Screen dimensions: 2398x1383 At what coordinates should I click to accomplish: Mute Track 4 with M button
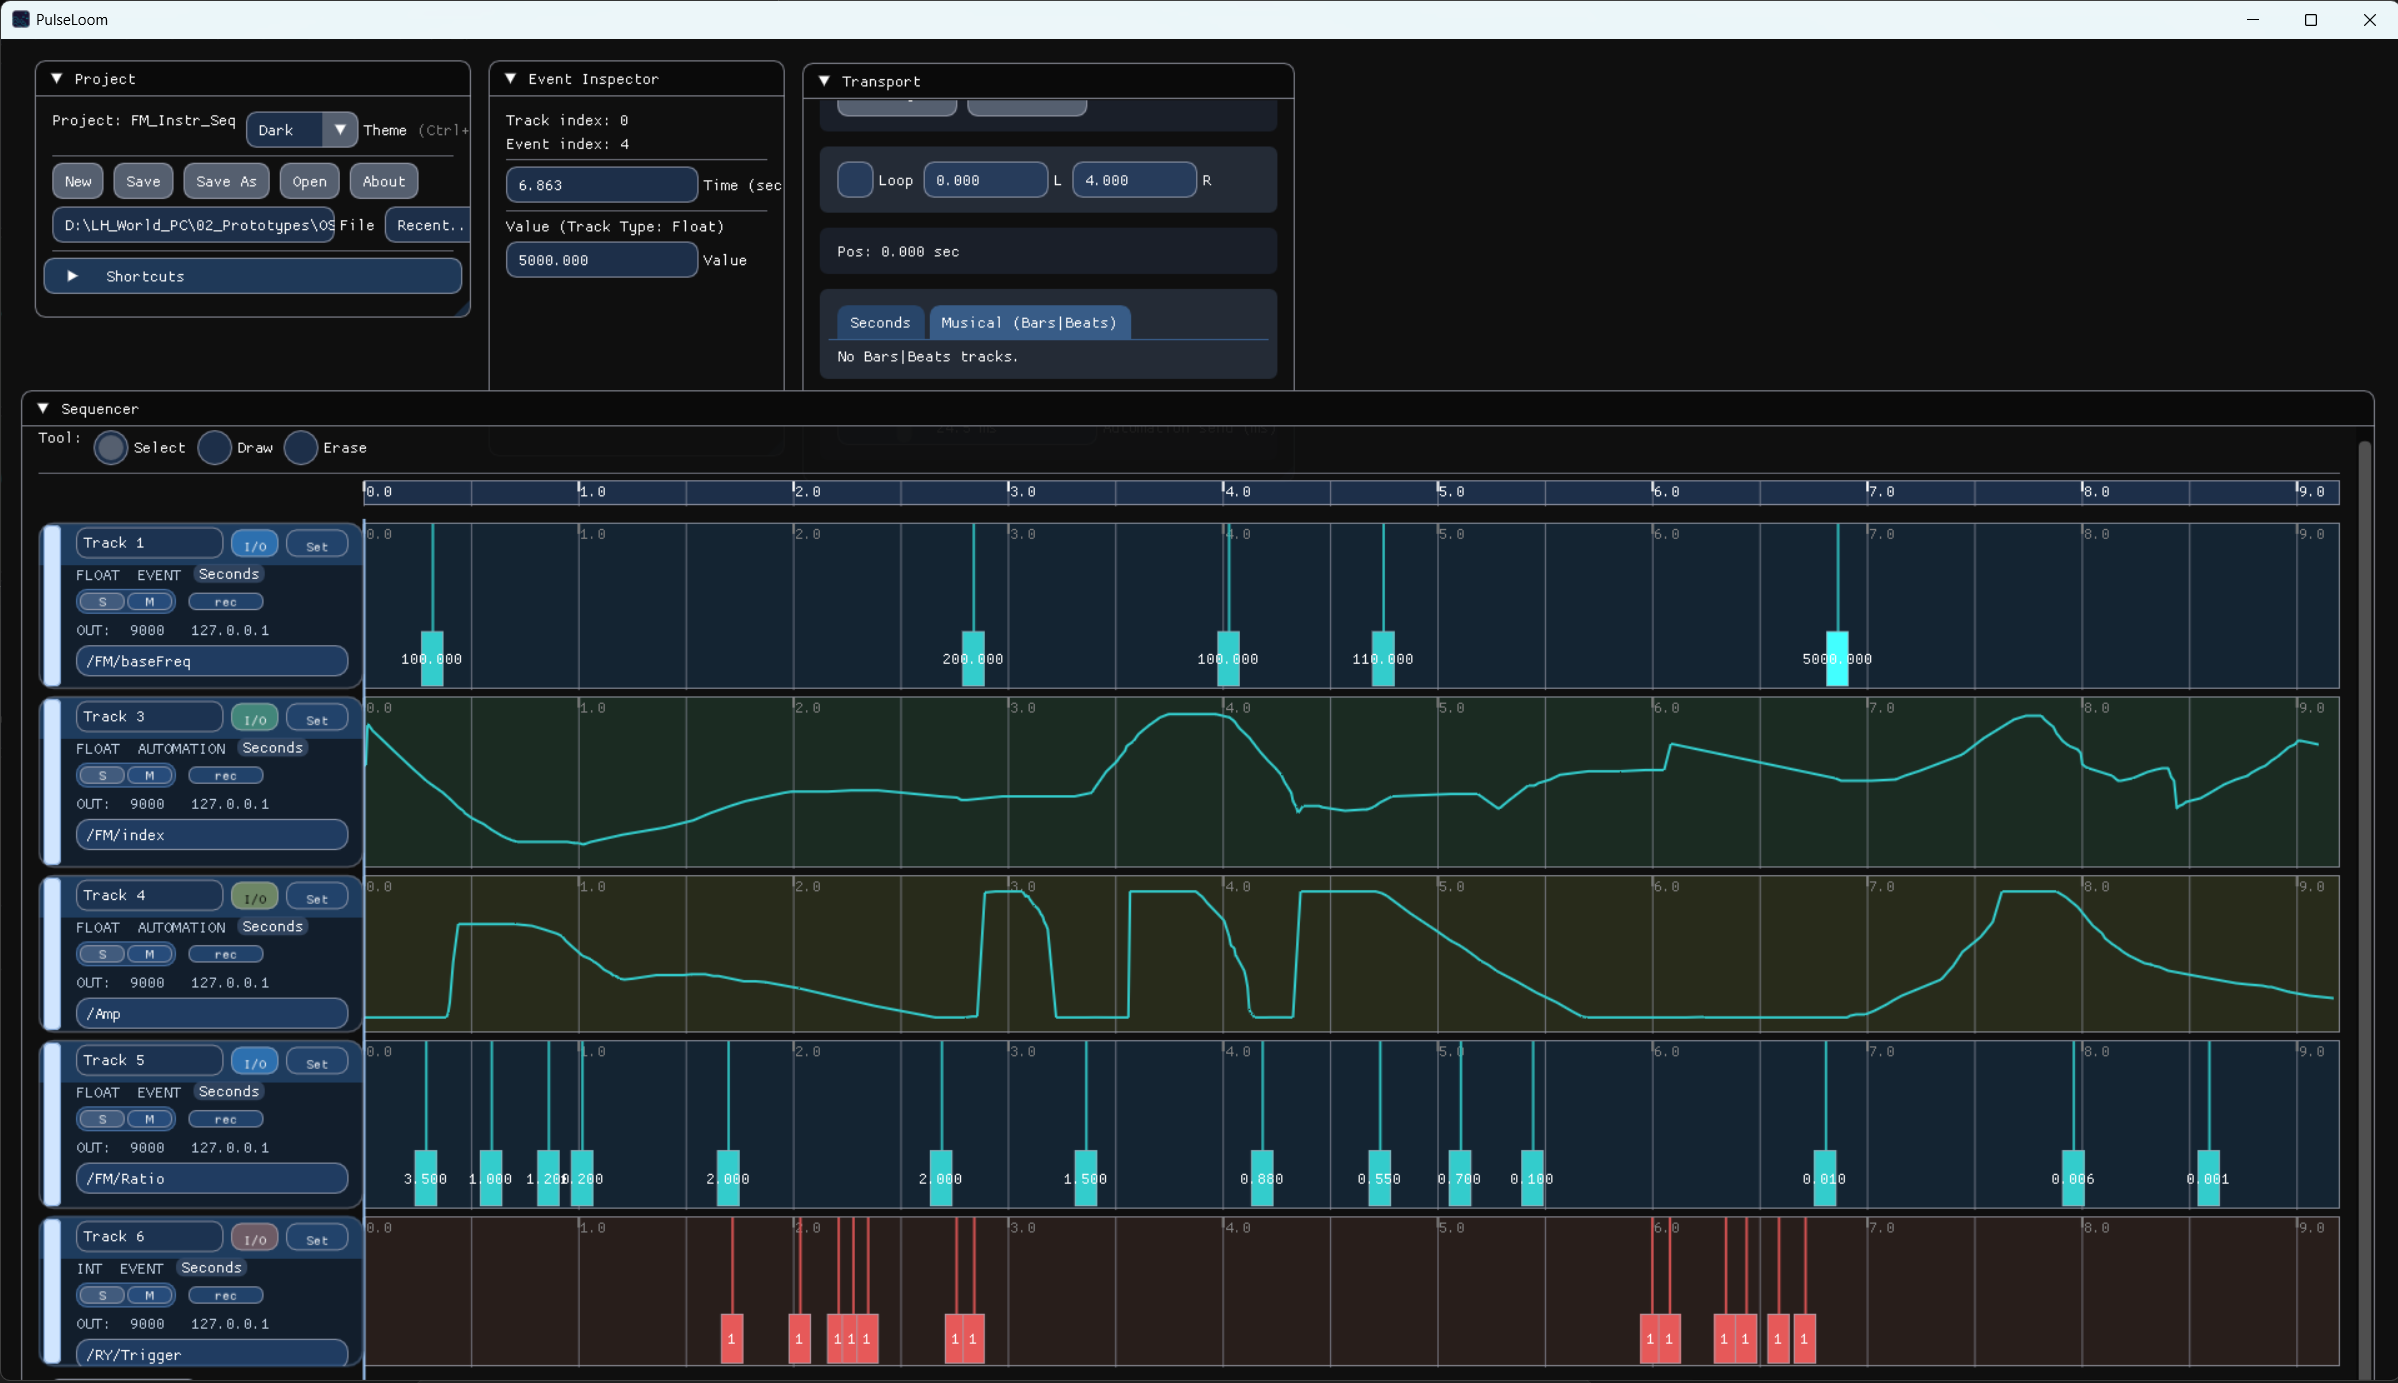[x=150, y=954]
